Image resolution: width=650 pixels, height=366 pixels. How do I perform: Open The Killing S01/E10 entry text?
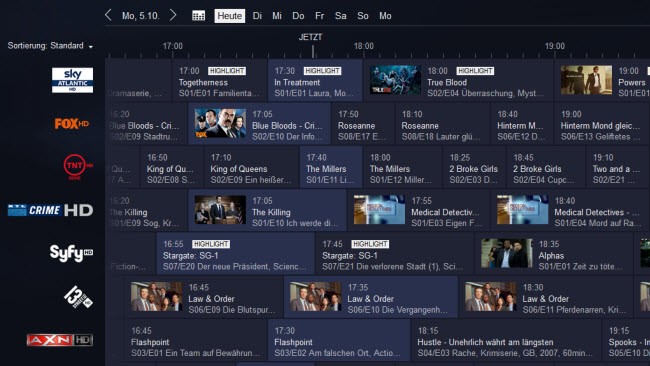(x=295, y=223)
